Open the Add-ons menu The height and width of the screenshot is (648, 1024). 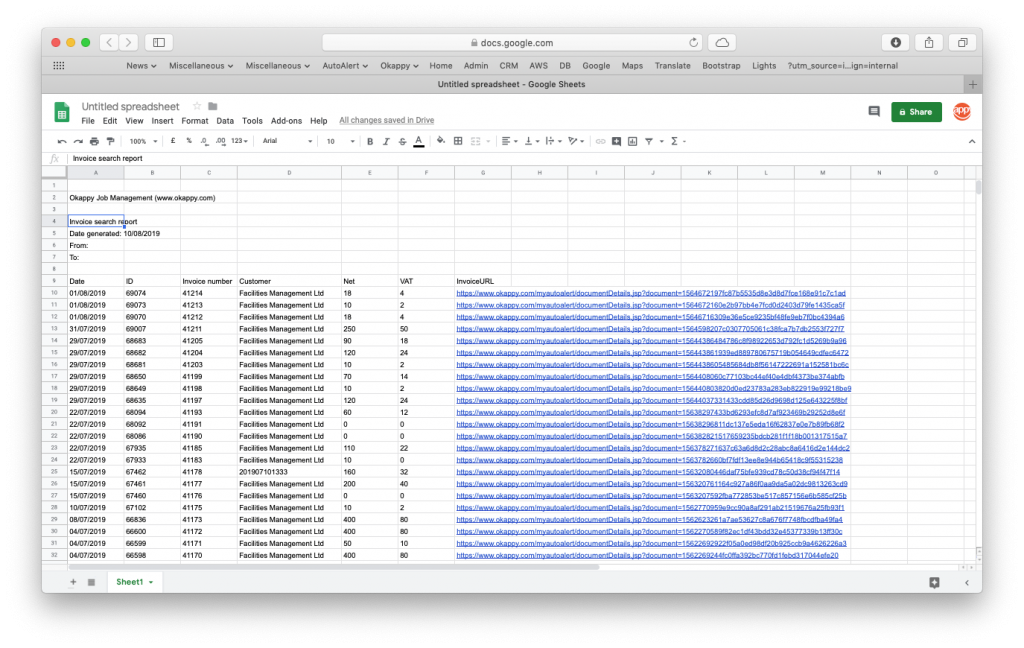point(286,121)
